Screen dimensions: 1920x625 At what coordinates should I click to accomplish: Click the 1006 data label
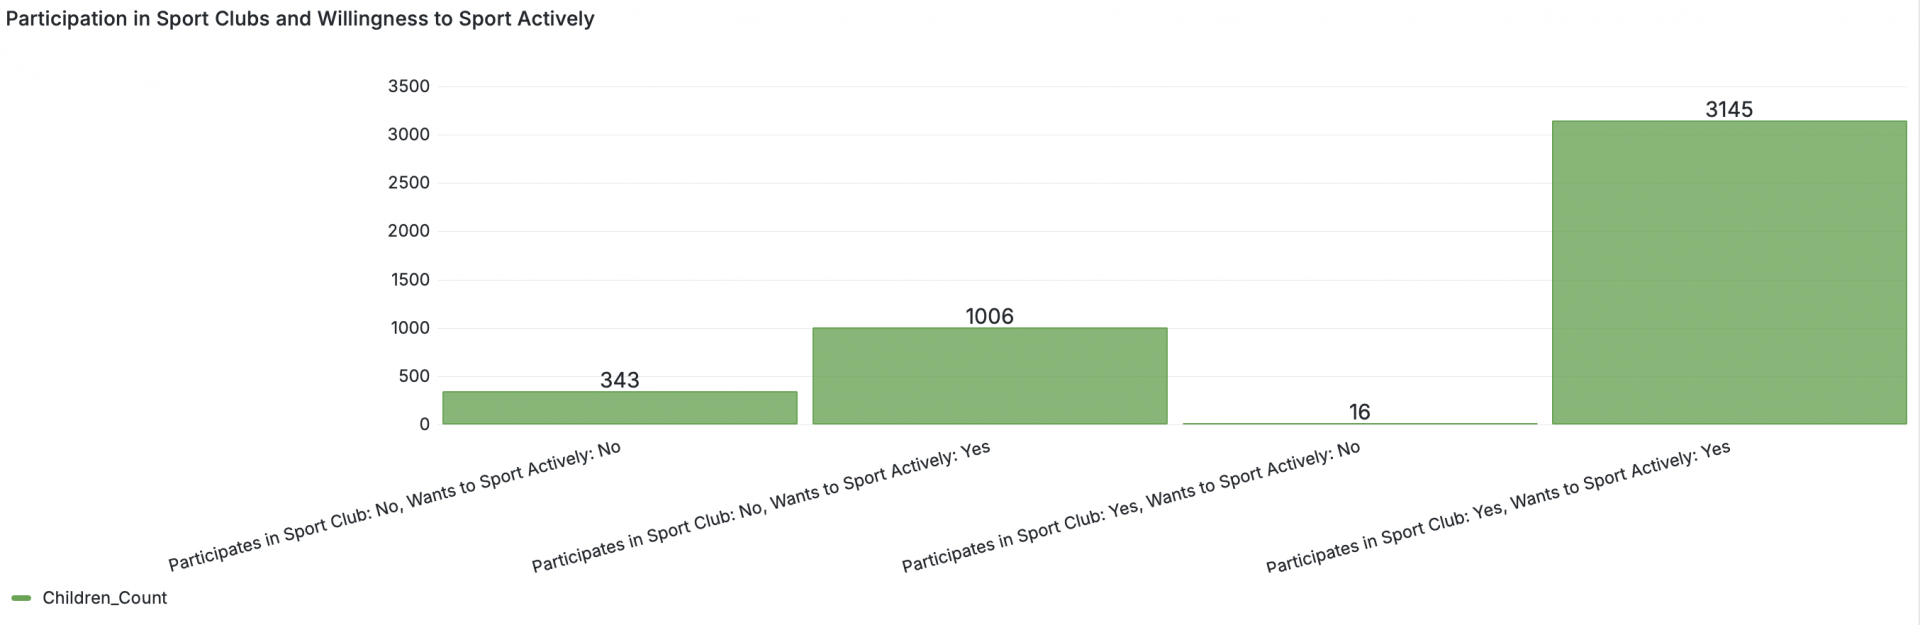pyautogui.click(x=990, y=316)
